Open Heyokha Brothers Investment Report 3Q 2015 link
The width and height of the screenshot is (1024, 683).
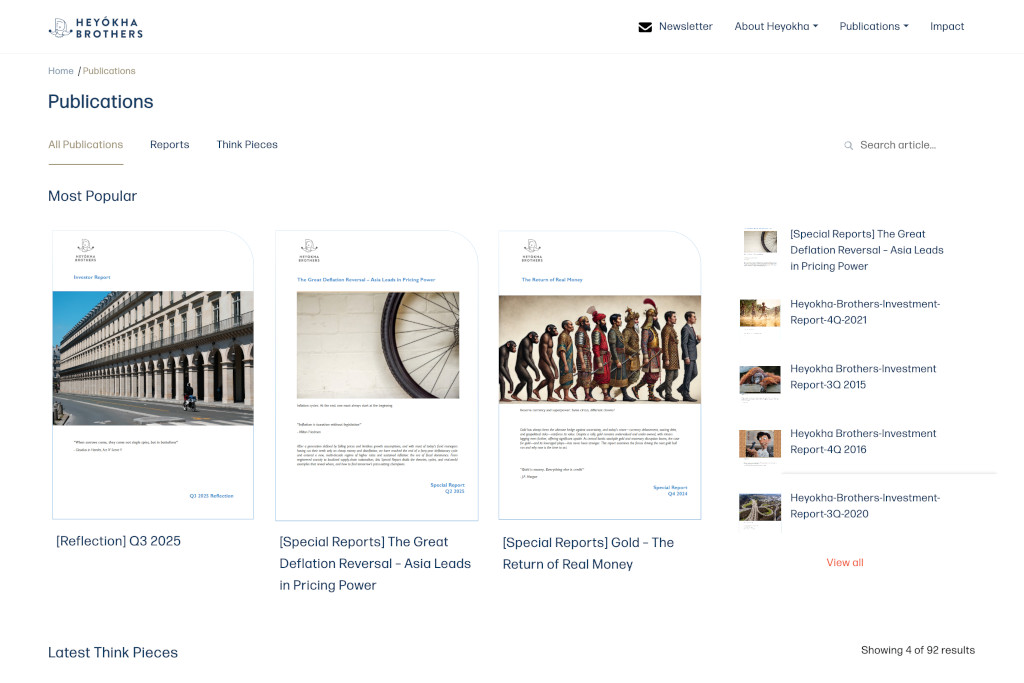click(x=863, y=377)
